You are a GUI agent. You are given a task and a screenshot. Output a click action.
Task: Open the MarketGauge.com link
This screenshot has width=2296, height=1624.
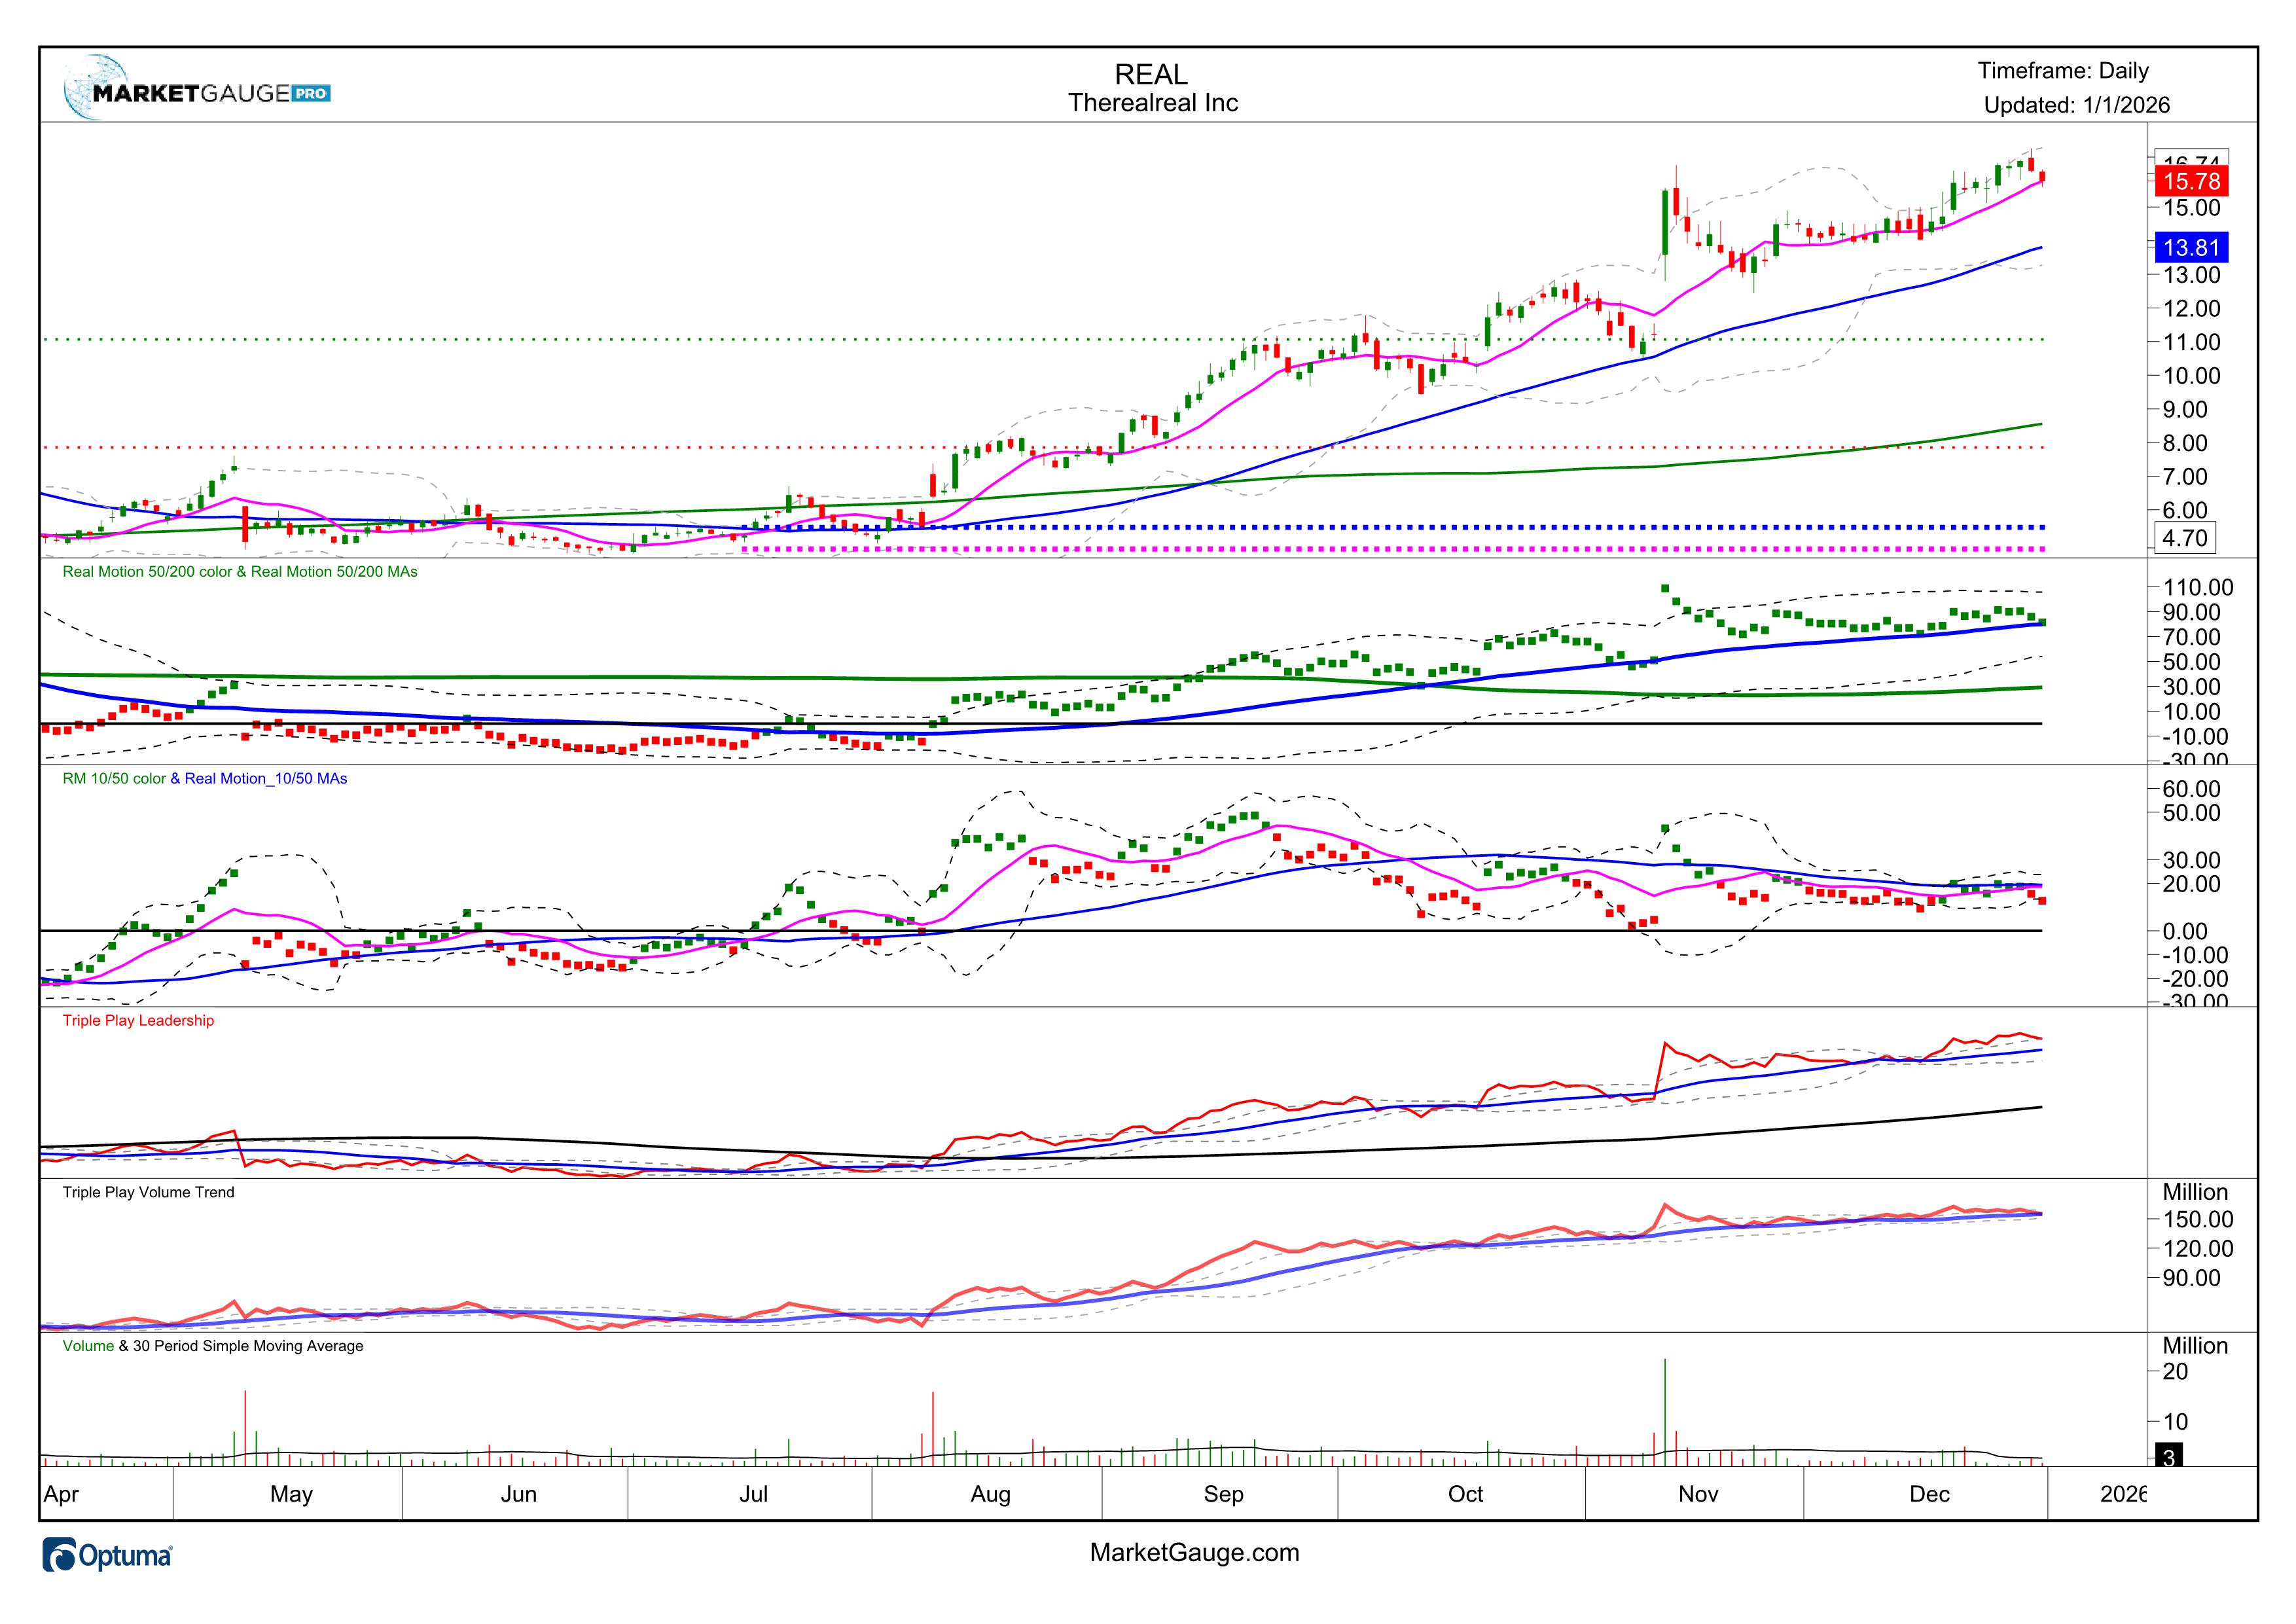pyautogui.click(x=1194, y=1552)
